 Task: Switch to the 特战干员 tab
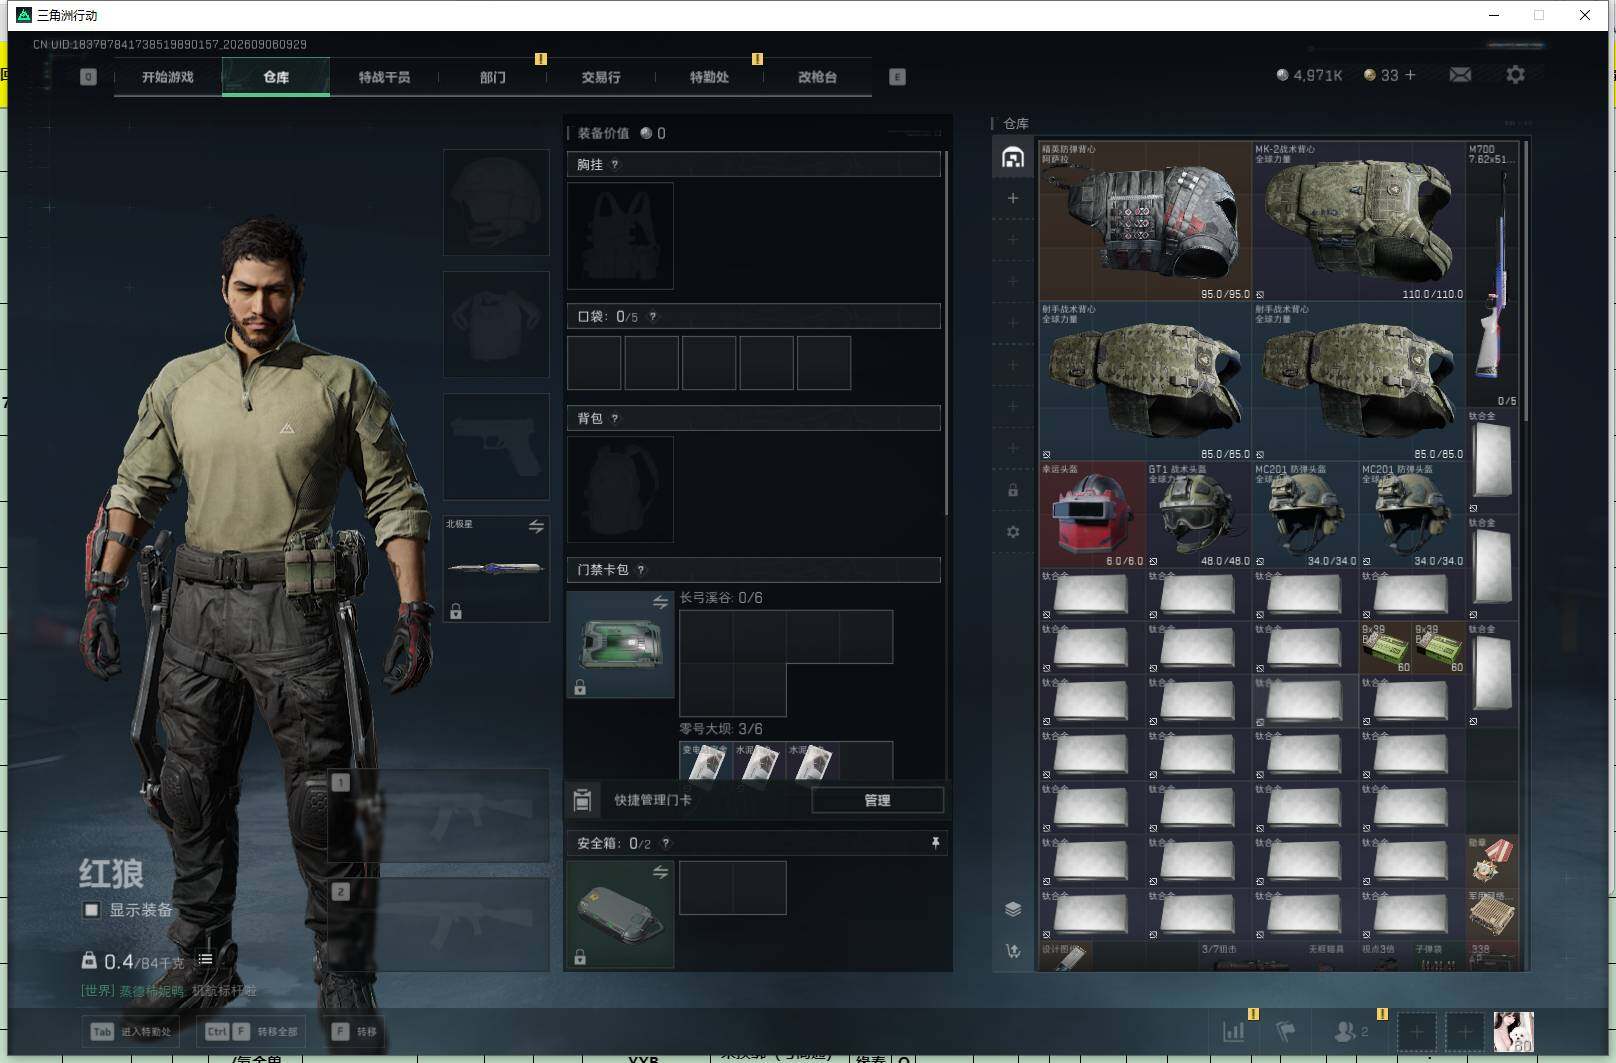pyautogui.click(x=384, y=77)
